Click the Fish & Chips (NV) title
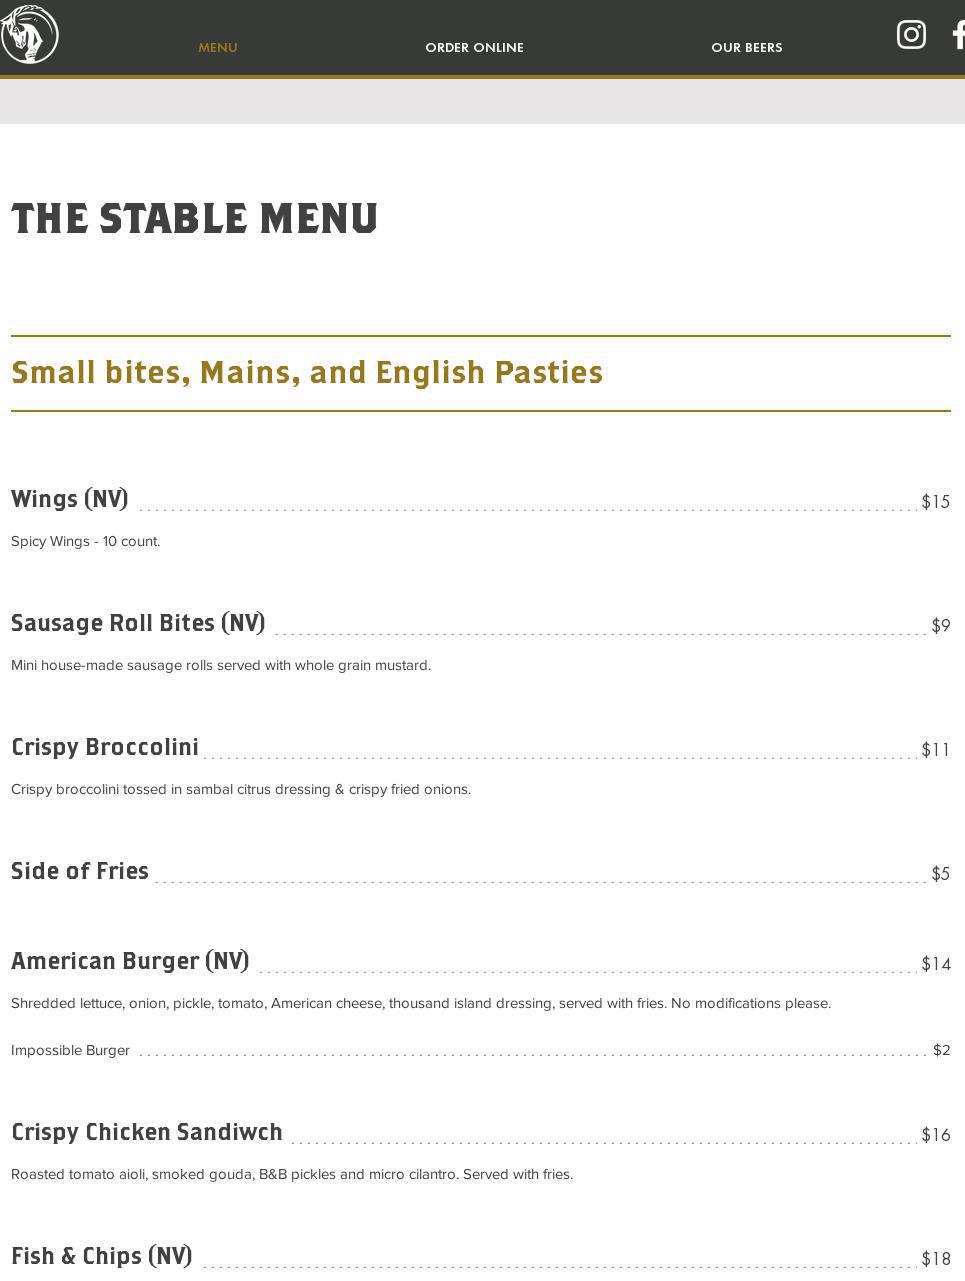The height and width of the screenshot is (1281, 965). point(102,1256)
